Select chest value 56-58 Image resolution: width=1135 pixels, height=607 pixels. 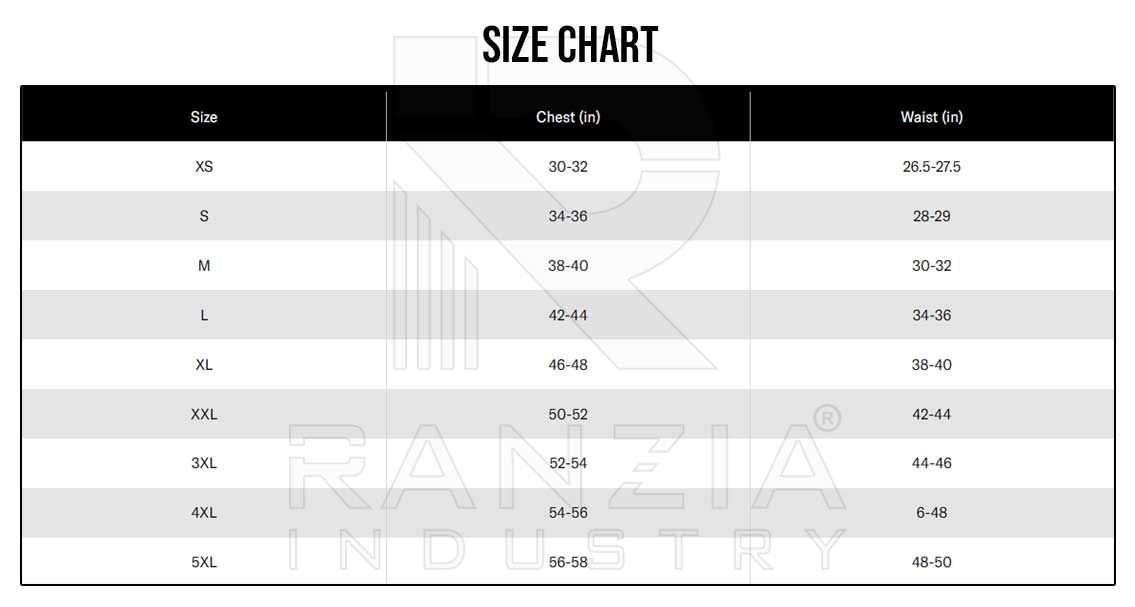(568, 562)
